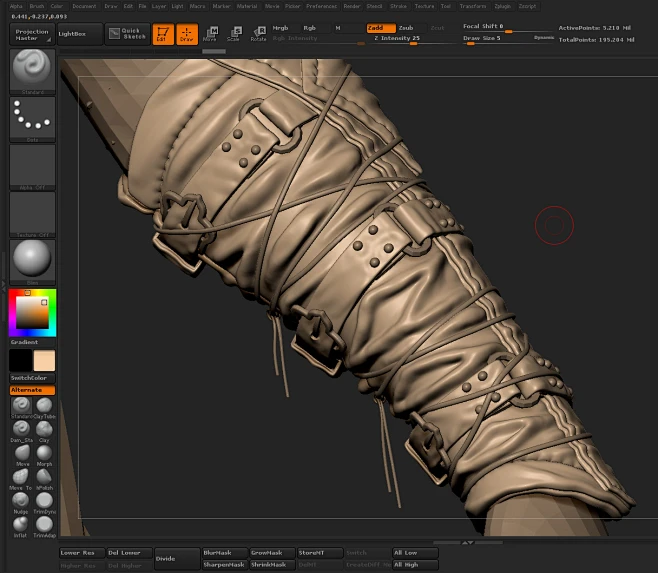
Task: Click the Scale transform icon
Action: click(x=233, y=34)
